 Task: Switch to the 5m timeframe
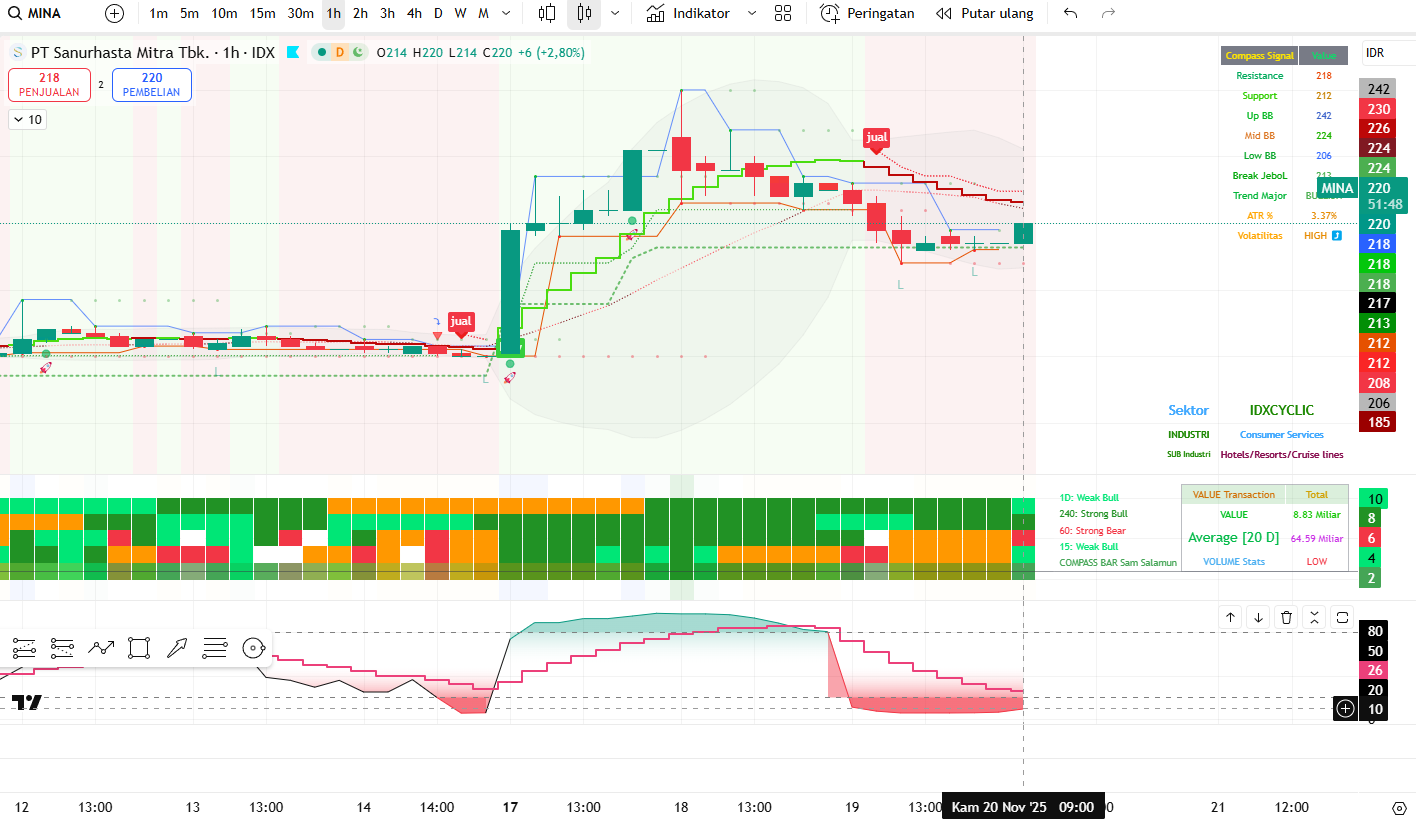(x=189, y=13)
